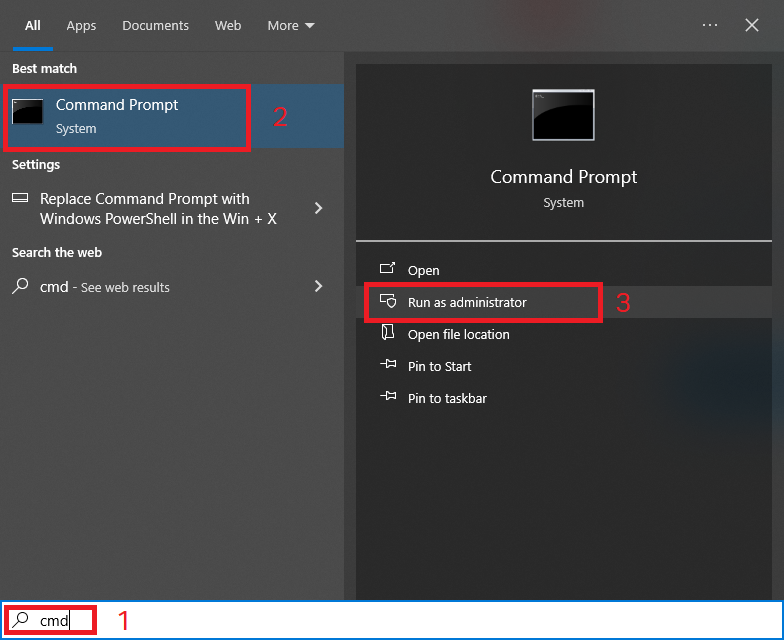The height and width of the screenshot is (640, 784).
Task: Click the pin icon beside Pin to taskbar
Action: pyautogui.click(x=388, y=396)
